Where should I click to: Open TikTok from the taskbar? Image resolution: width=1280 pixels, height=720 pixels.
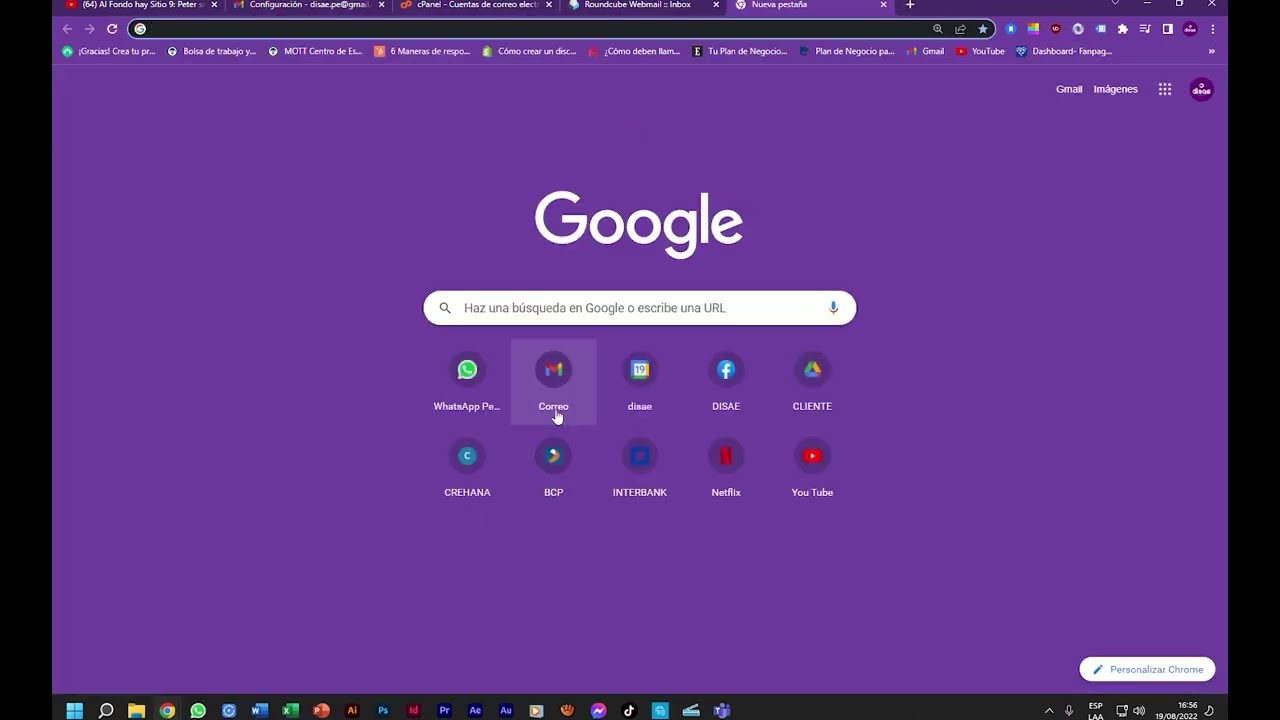pyautogui.click(x=629, y=711)
